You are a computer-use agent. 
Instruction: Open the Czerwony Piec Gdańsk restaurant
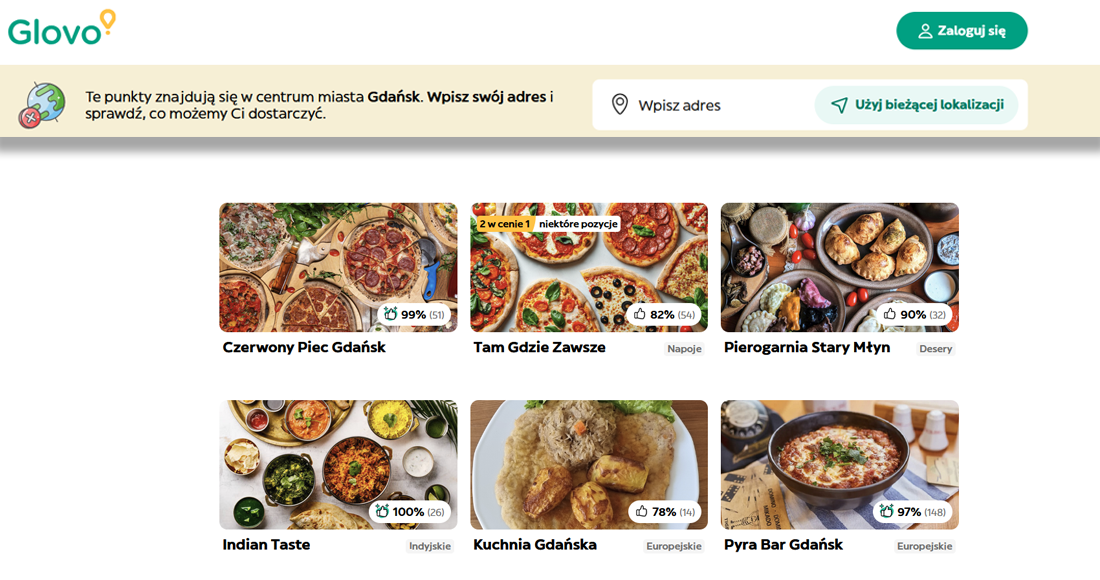337,267
